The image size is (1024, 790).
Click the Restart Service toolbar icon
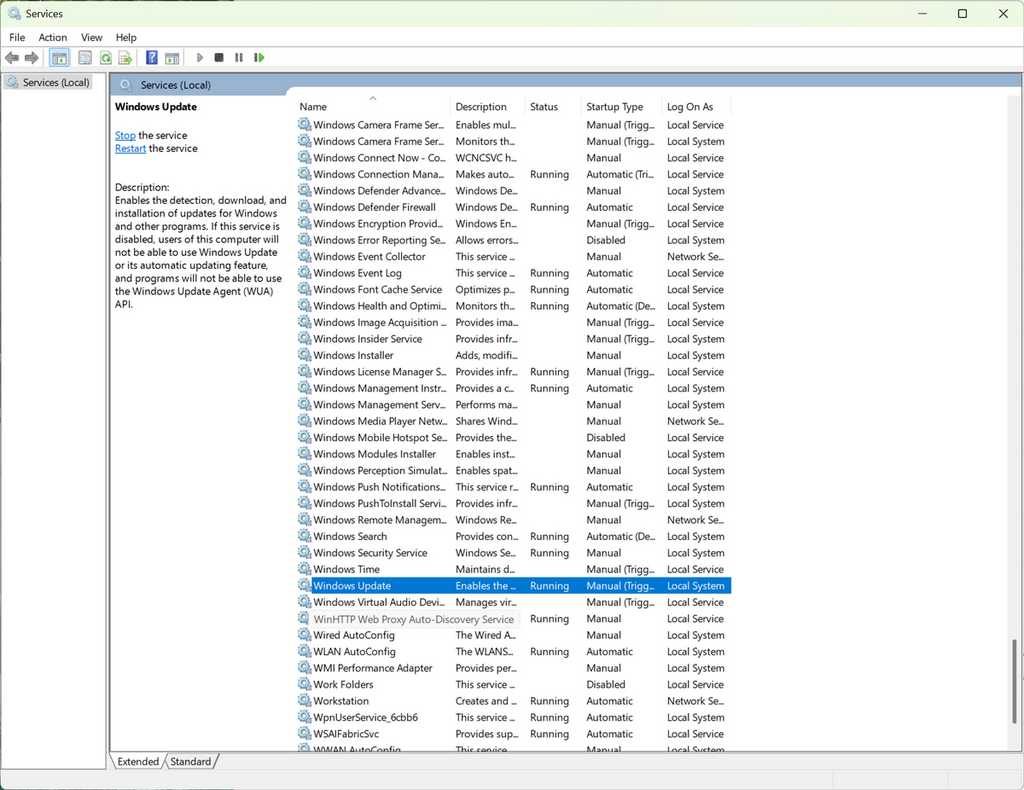(x=259, y=57)
